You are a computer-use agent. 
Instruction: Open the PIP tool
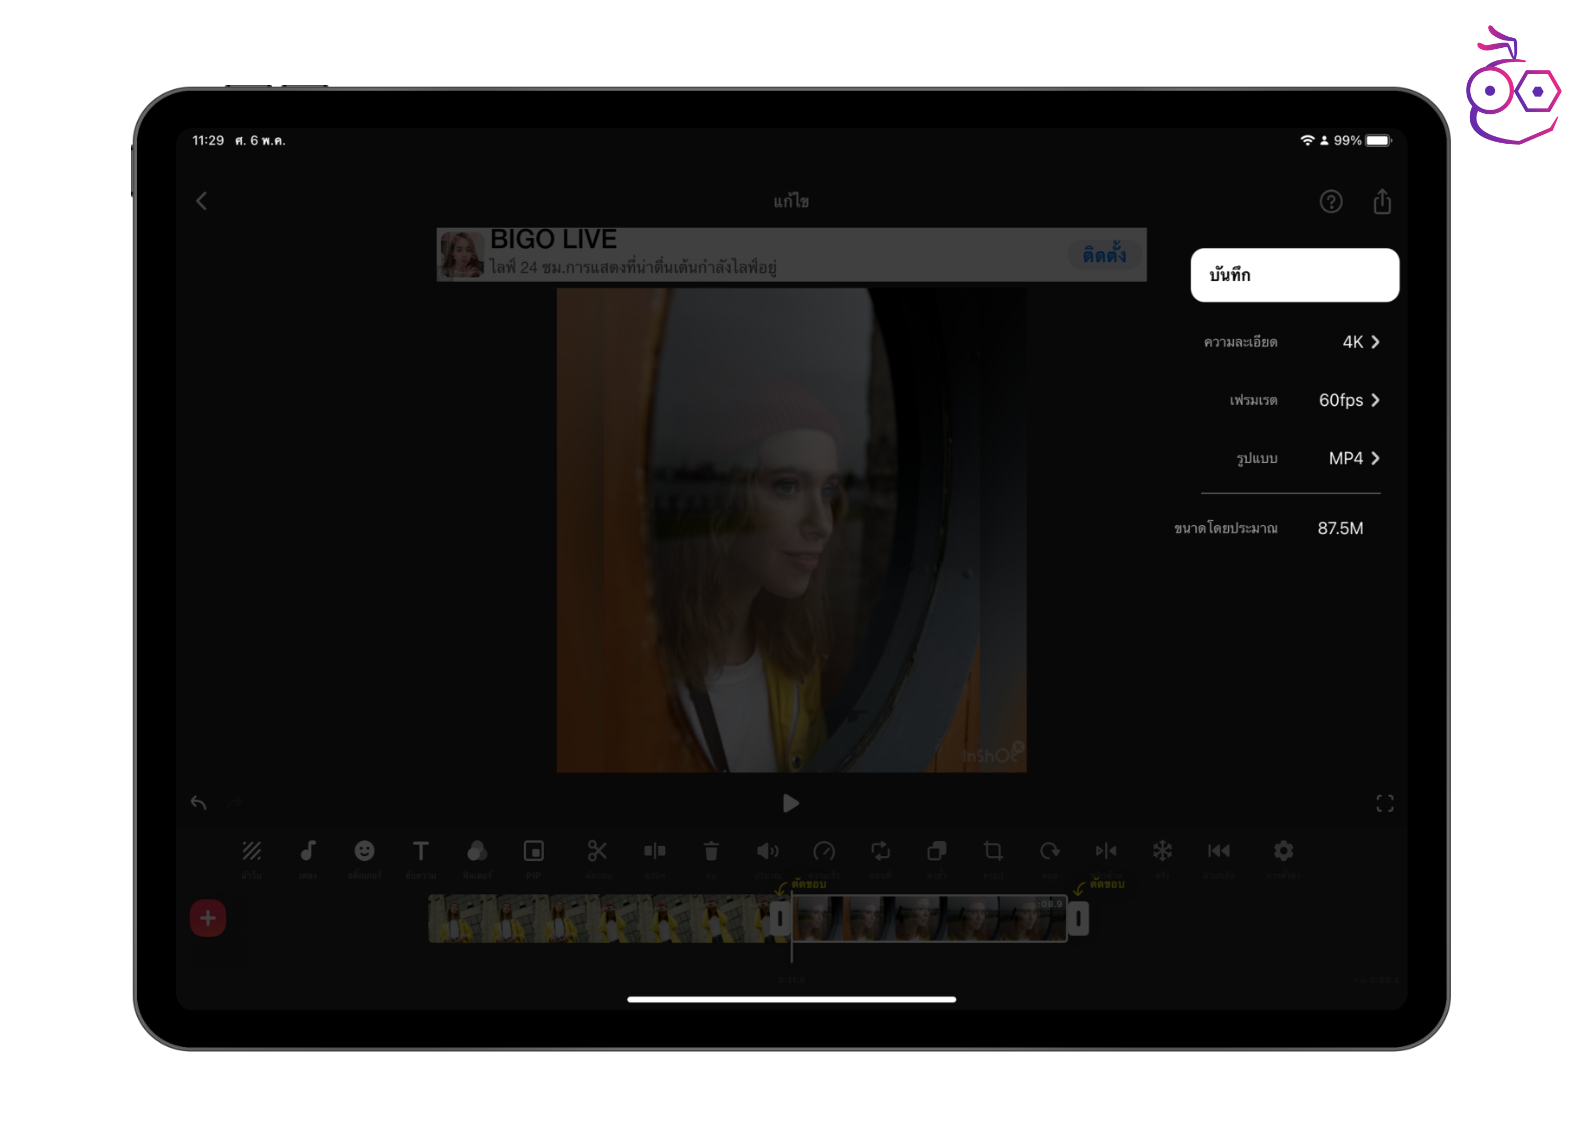pos(534,851)
